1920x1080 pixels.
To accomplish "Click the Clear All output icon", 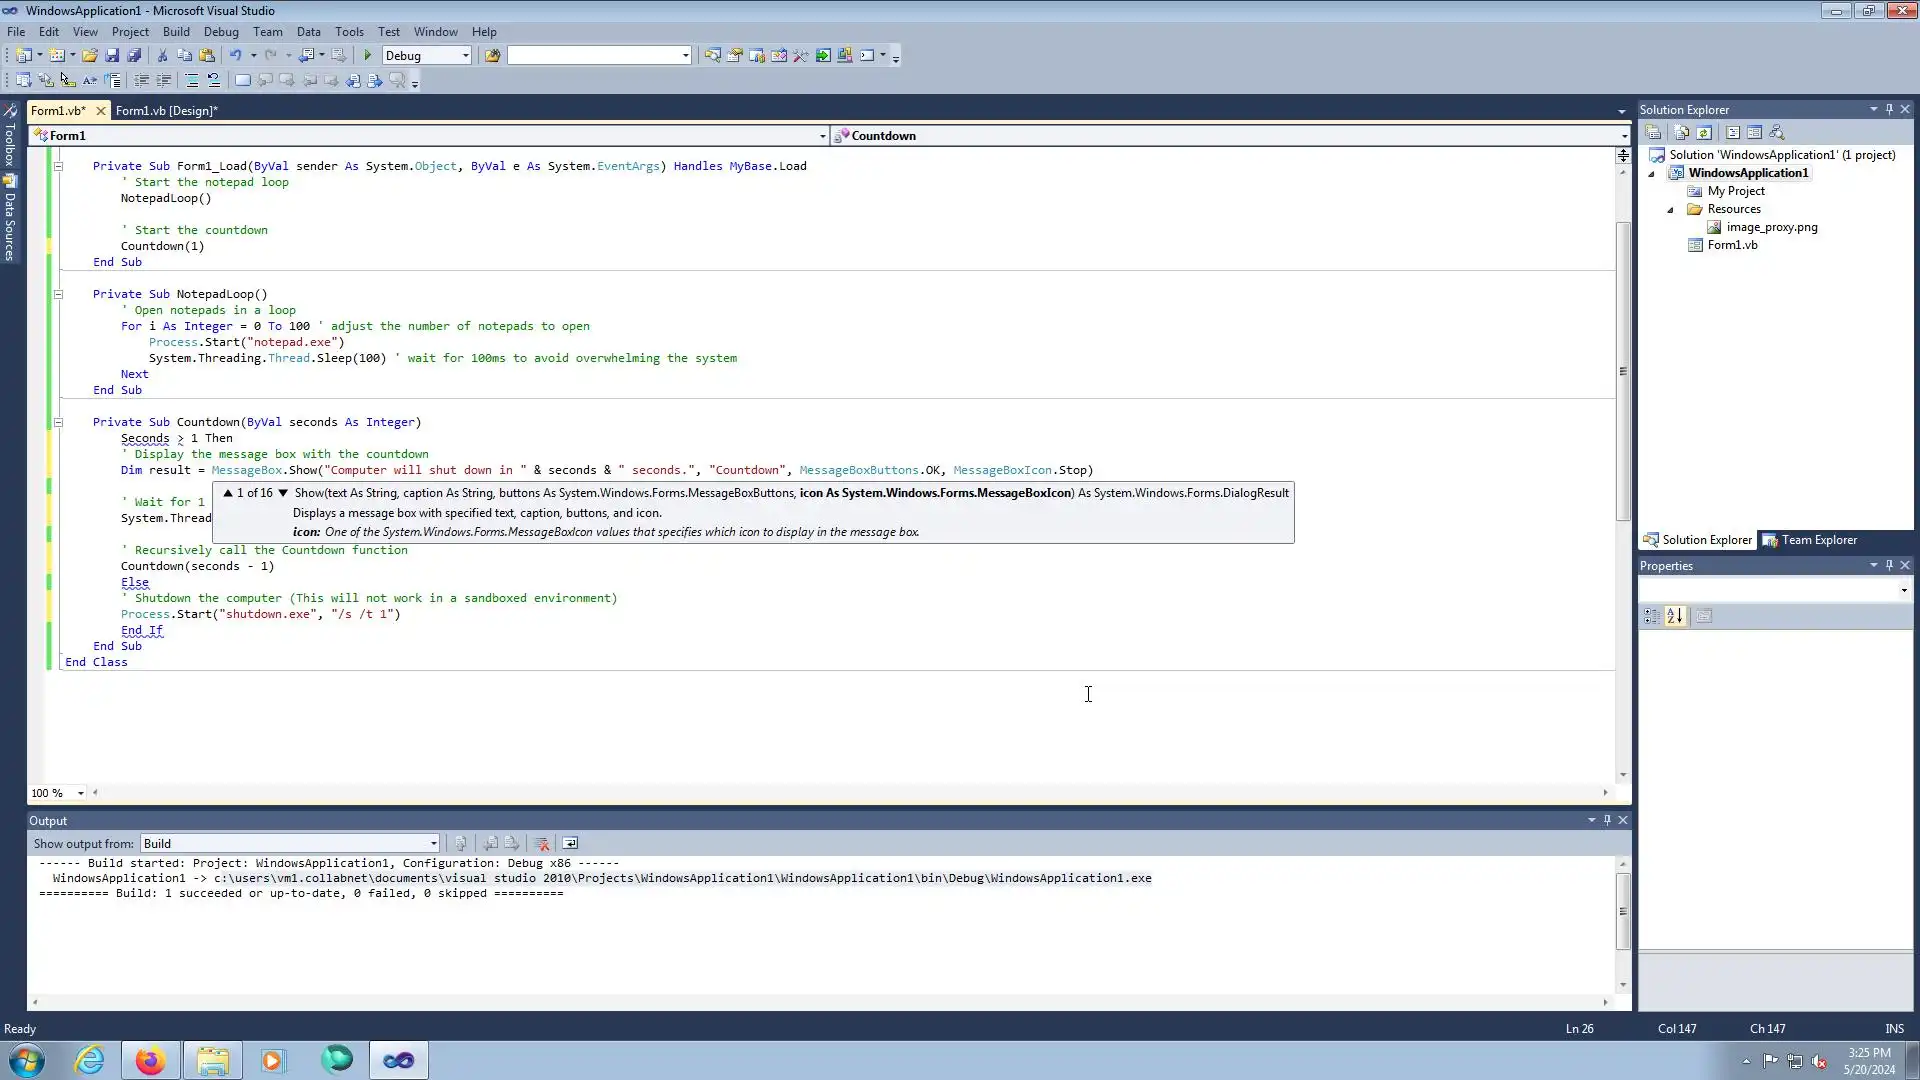I will tap(542, 844).
